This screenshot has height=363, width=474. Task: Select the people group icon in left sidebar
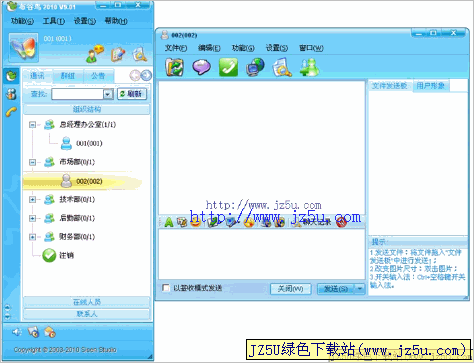(x=11, y=94)
